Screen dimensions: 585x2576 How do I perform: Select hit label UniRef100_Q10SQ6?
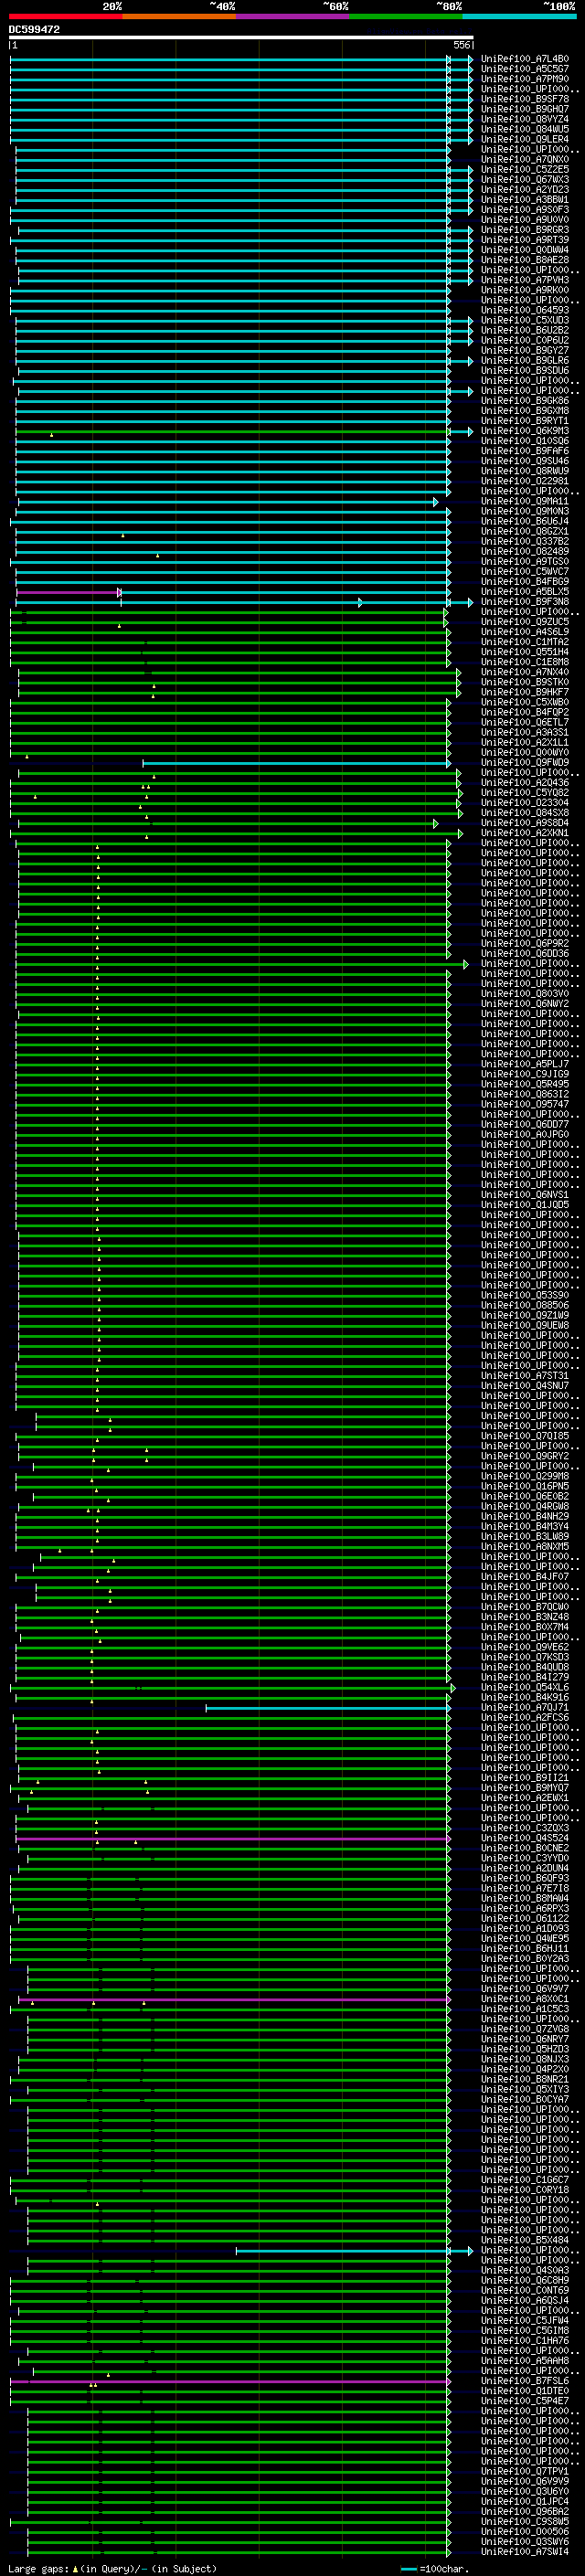[525, 441]
